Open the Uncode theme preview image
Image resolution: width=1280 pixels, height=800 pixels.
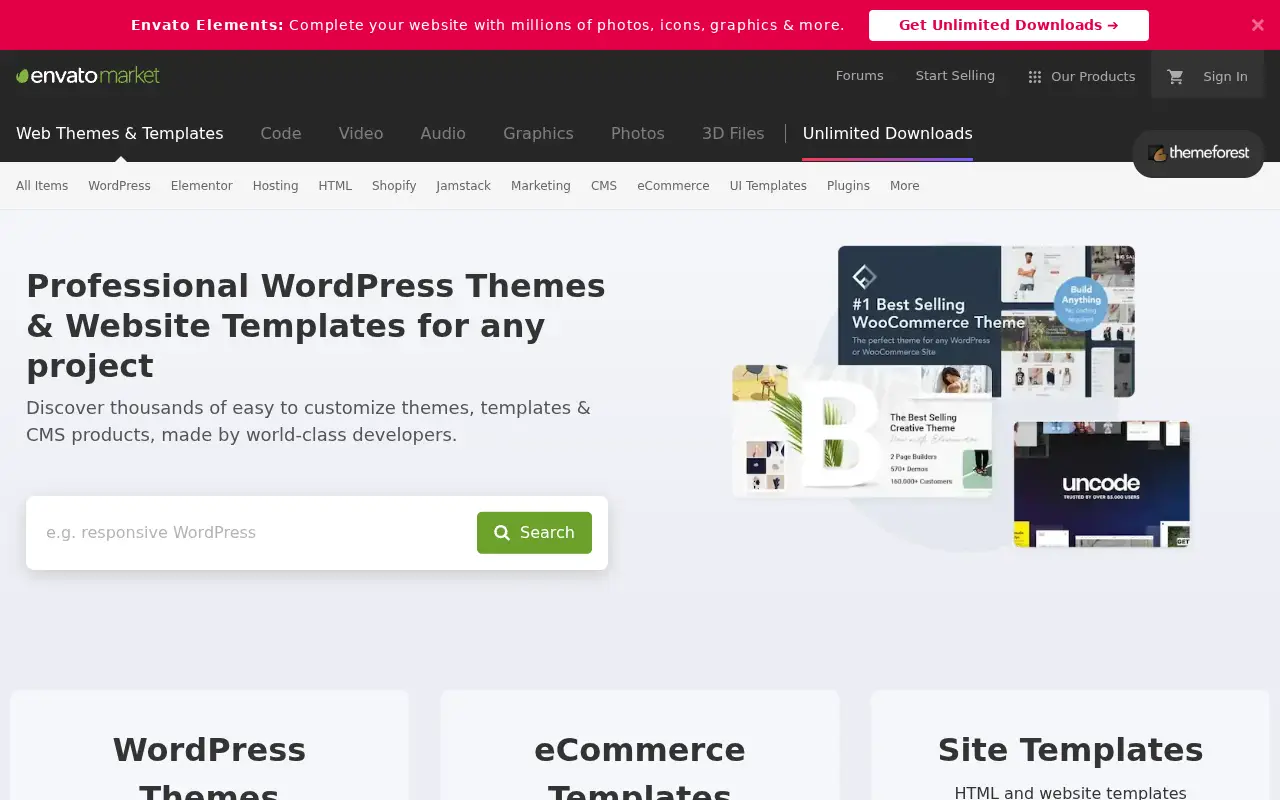(1102, 484)
